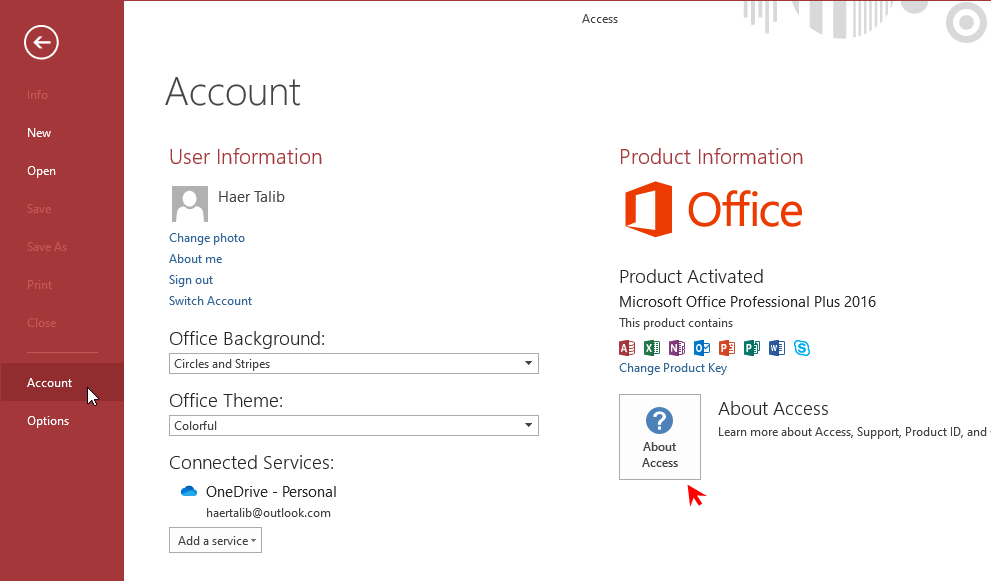Open the Office Background dropdown
The width and height of the screenshot is (991, 581).
(353, 364)
